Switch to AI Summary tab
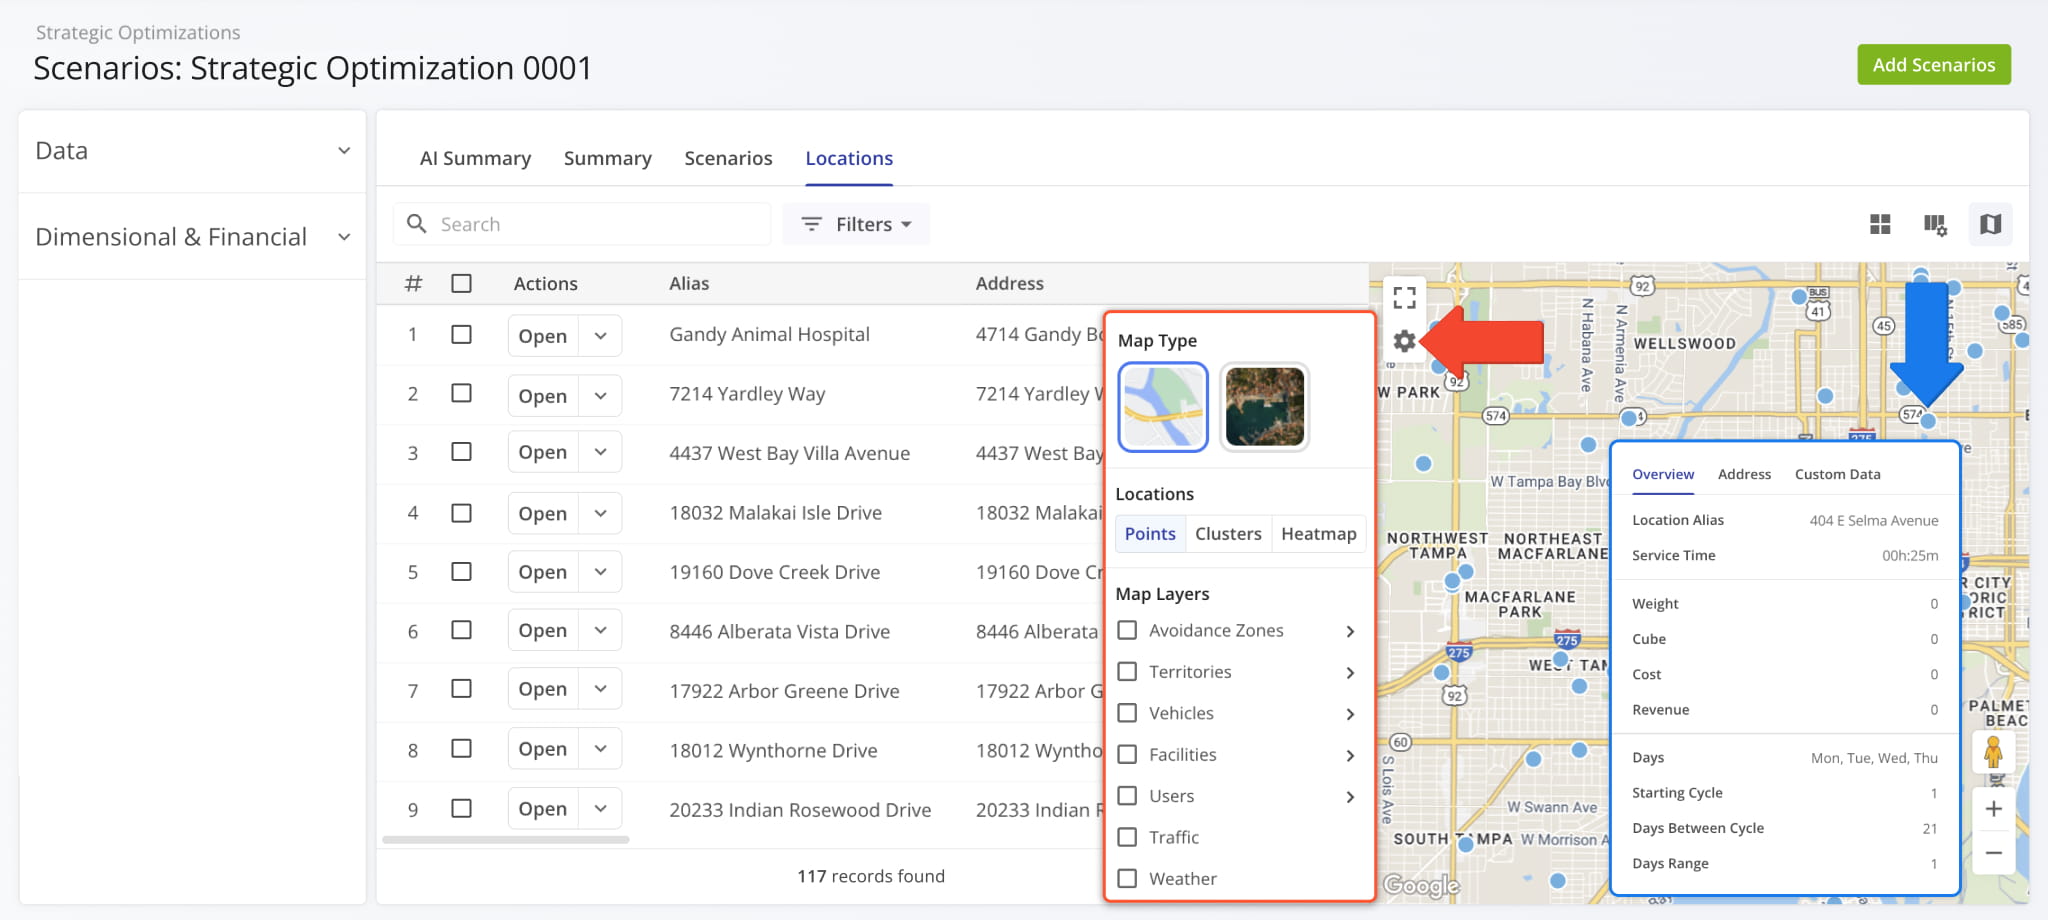2048x920 pixels. point(475,158)
